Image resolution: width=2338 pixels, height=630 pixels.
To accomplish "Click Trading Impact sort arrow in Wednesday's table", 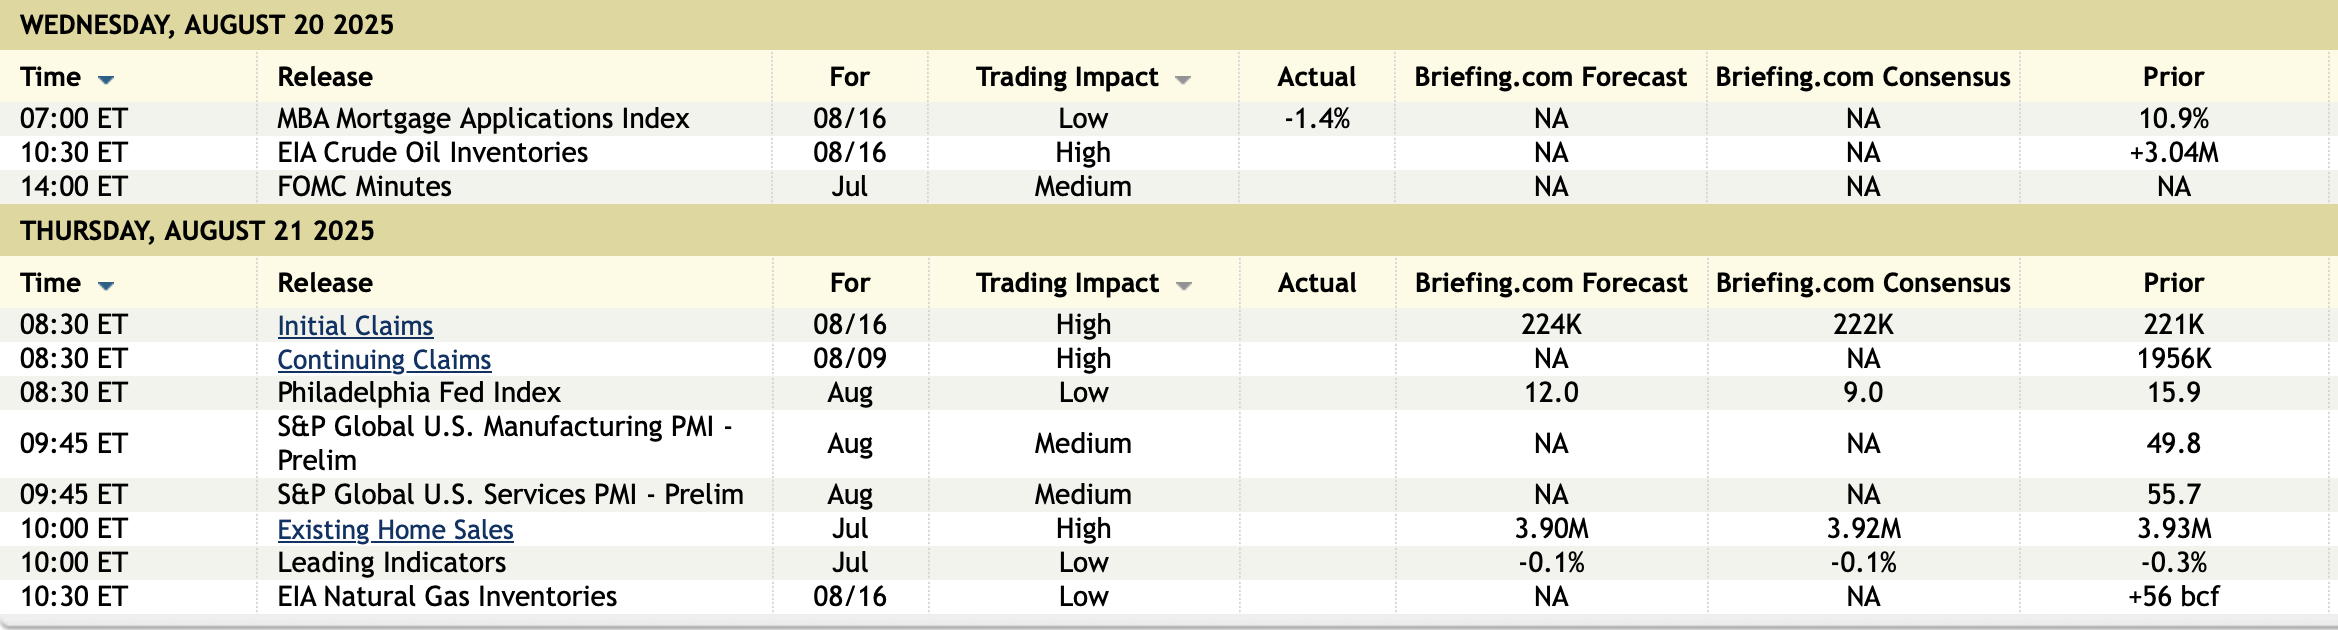I will pyautogui.click(x=1183, y=79).
